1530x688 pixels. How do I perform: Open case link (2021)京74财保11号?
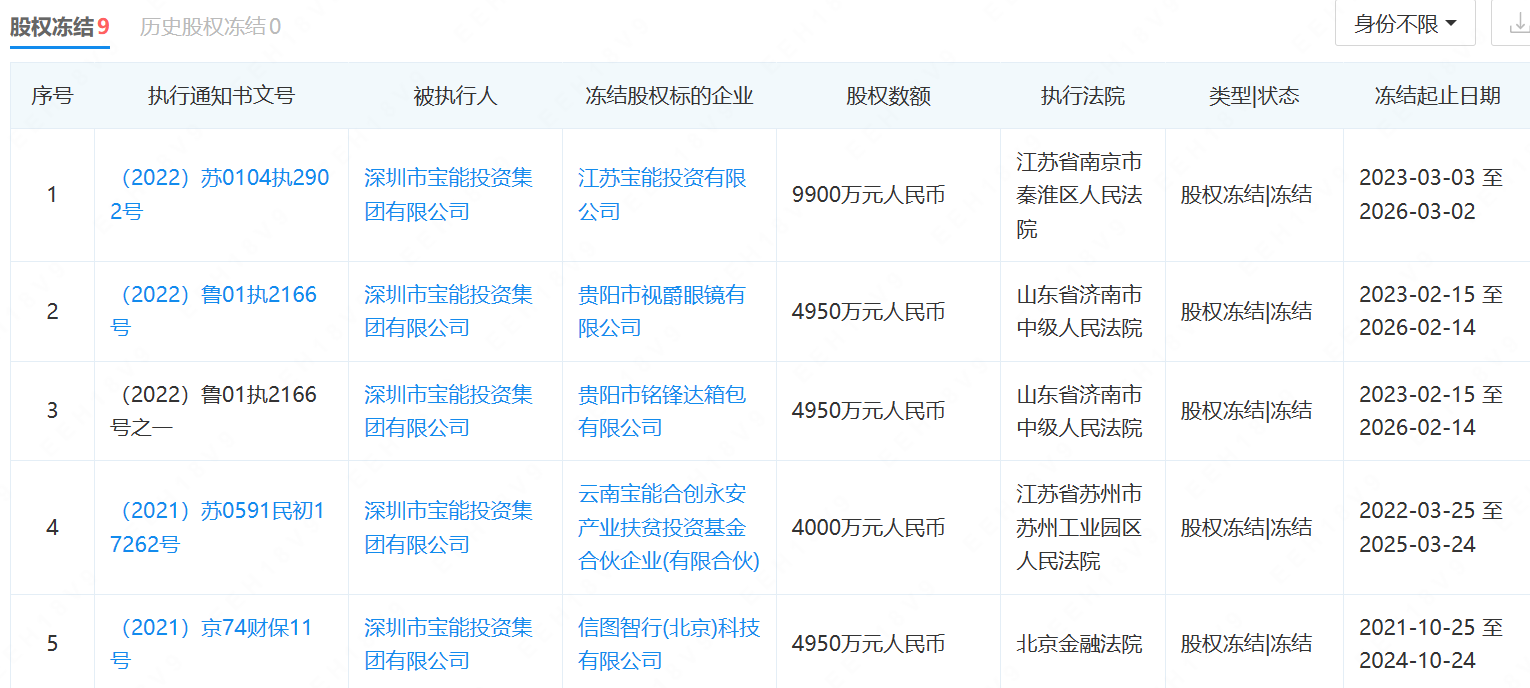212,644
